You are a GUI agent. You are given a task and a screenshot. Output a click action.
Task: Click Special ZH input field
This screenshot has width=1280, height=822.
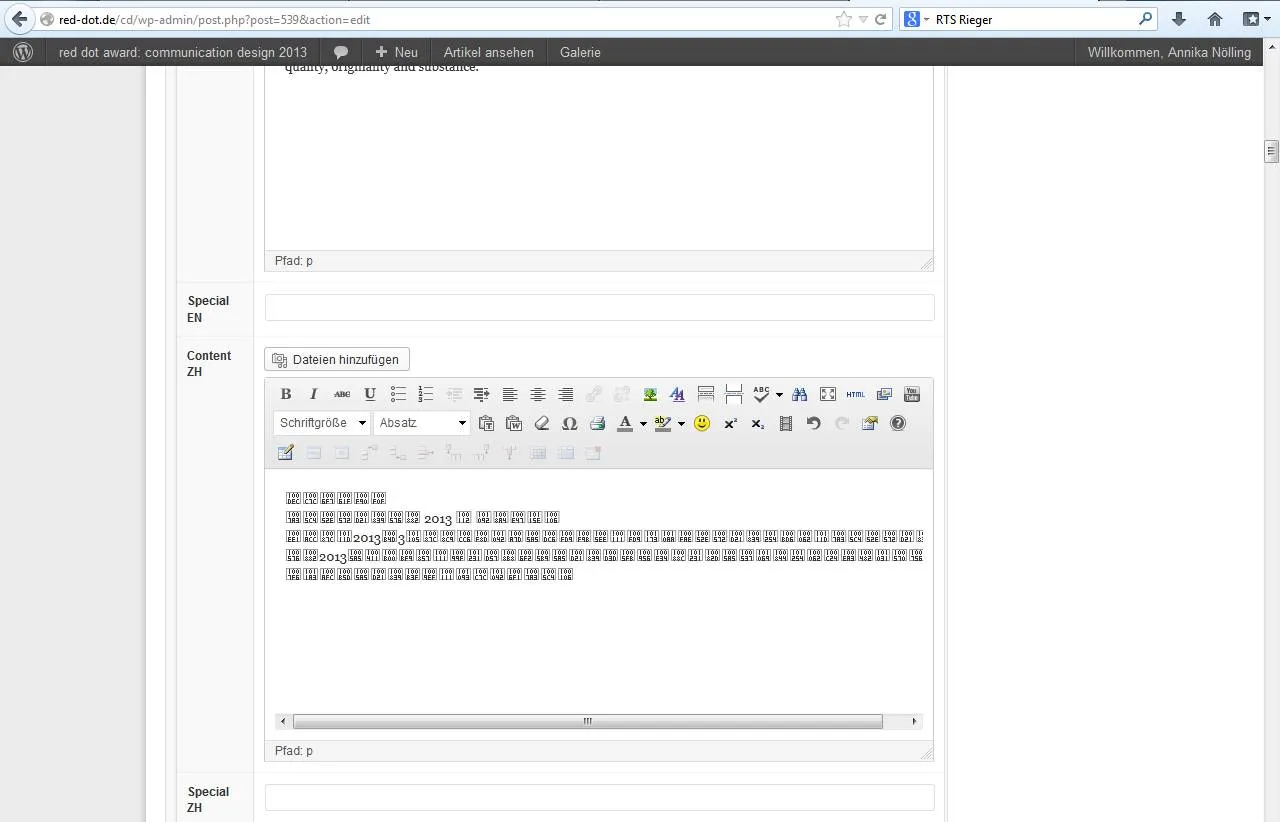point(600,797)
